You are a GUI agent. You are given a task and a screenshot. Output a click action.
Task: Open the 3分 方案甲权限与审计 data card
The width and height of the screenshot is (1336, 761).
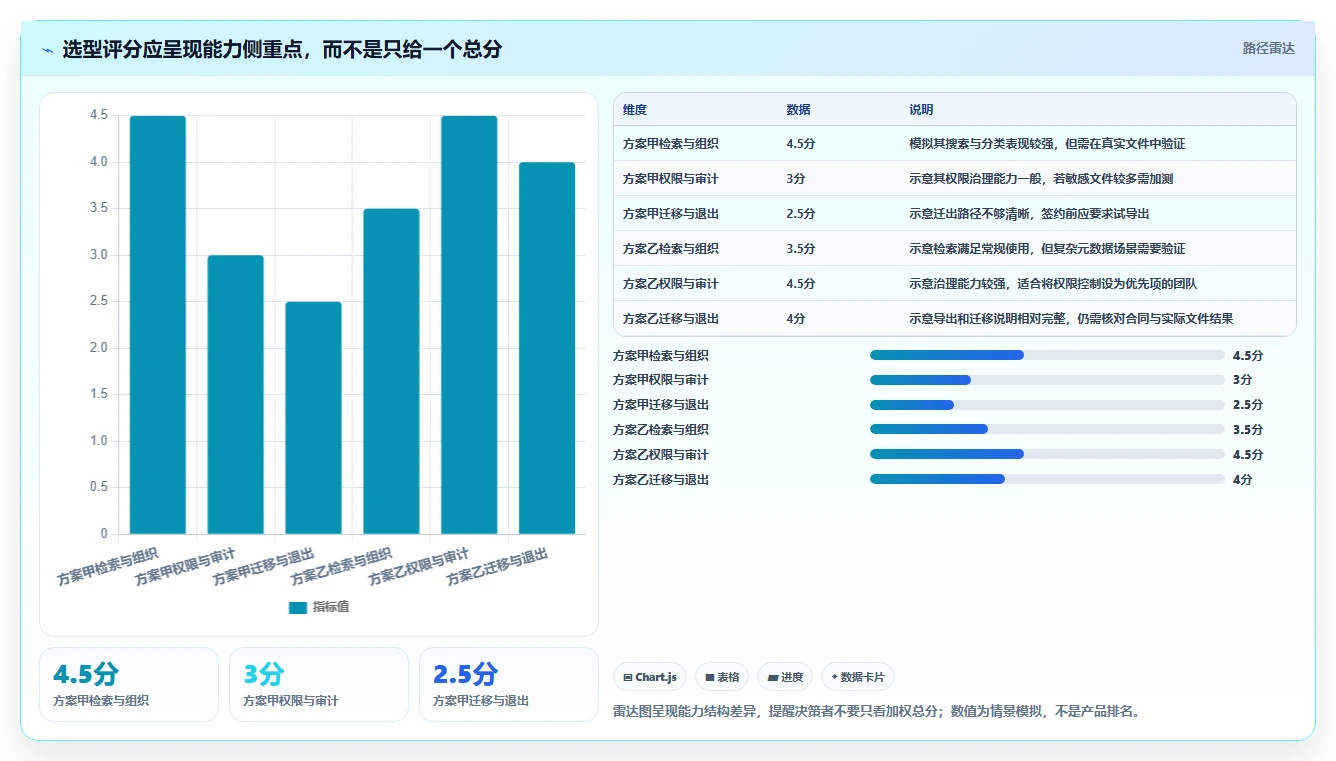click(319, 684)
